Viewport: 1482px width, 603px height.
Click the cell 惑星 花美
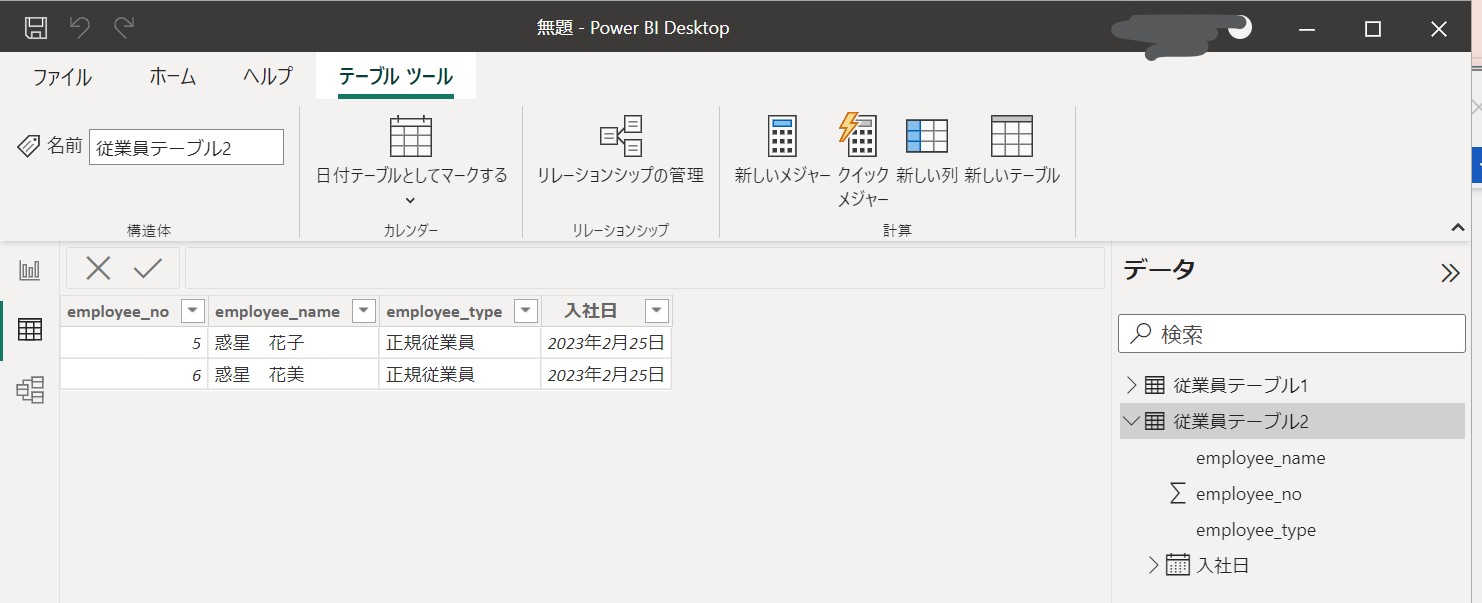(x=293, y=375)
